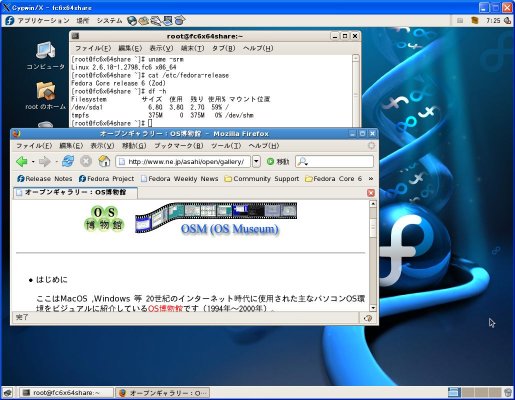The image size is (515, 400).
Task: Click the Firefox icon in browser title bar
Action: [16, 134]
